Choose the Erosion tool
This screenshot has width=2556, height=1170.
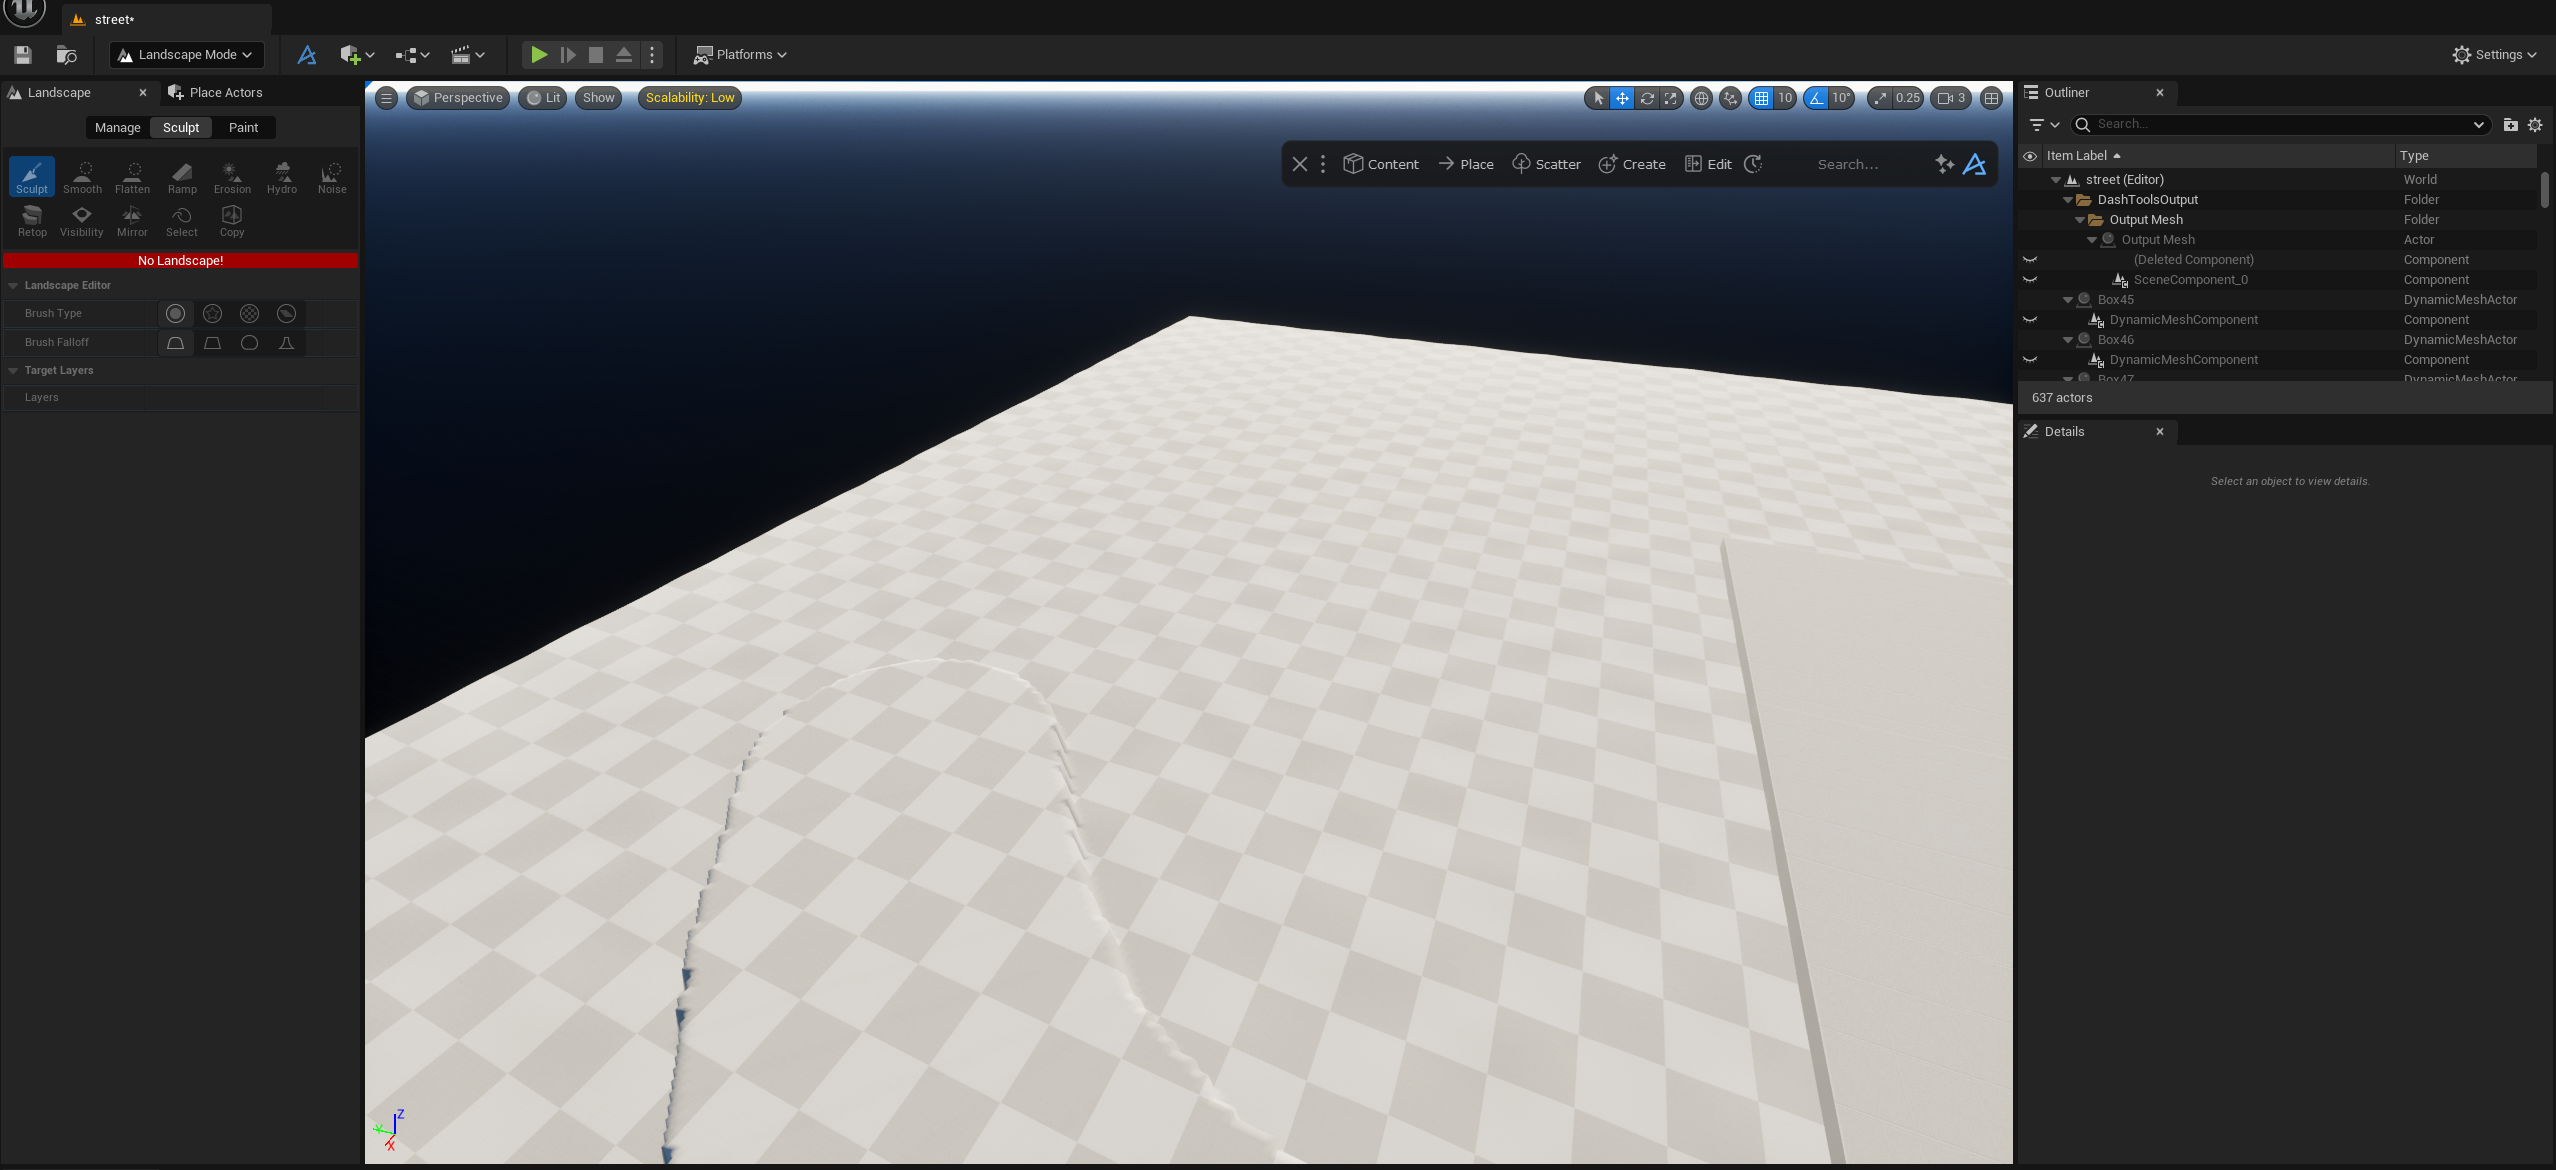[x=232, y=177]
